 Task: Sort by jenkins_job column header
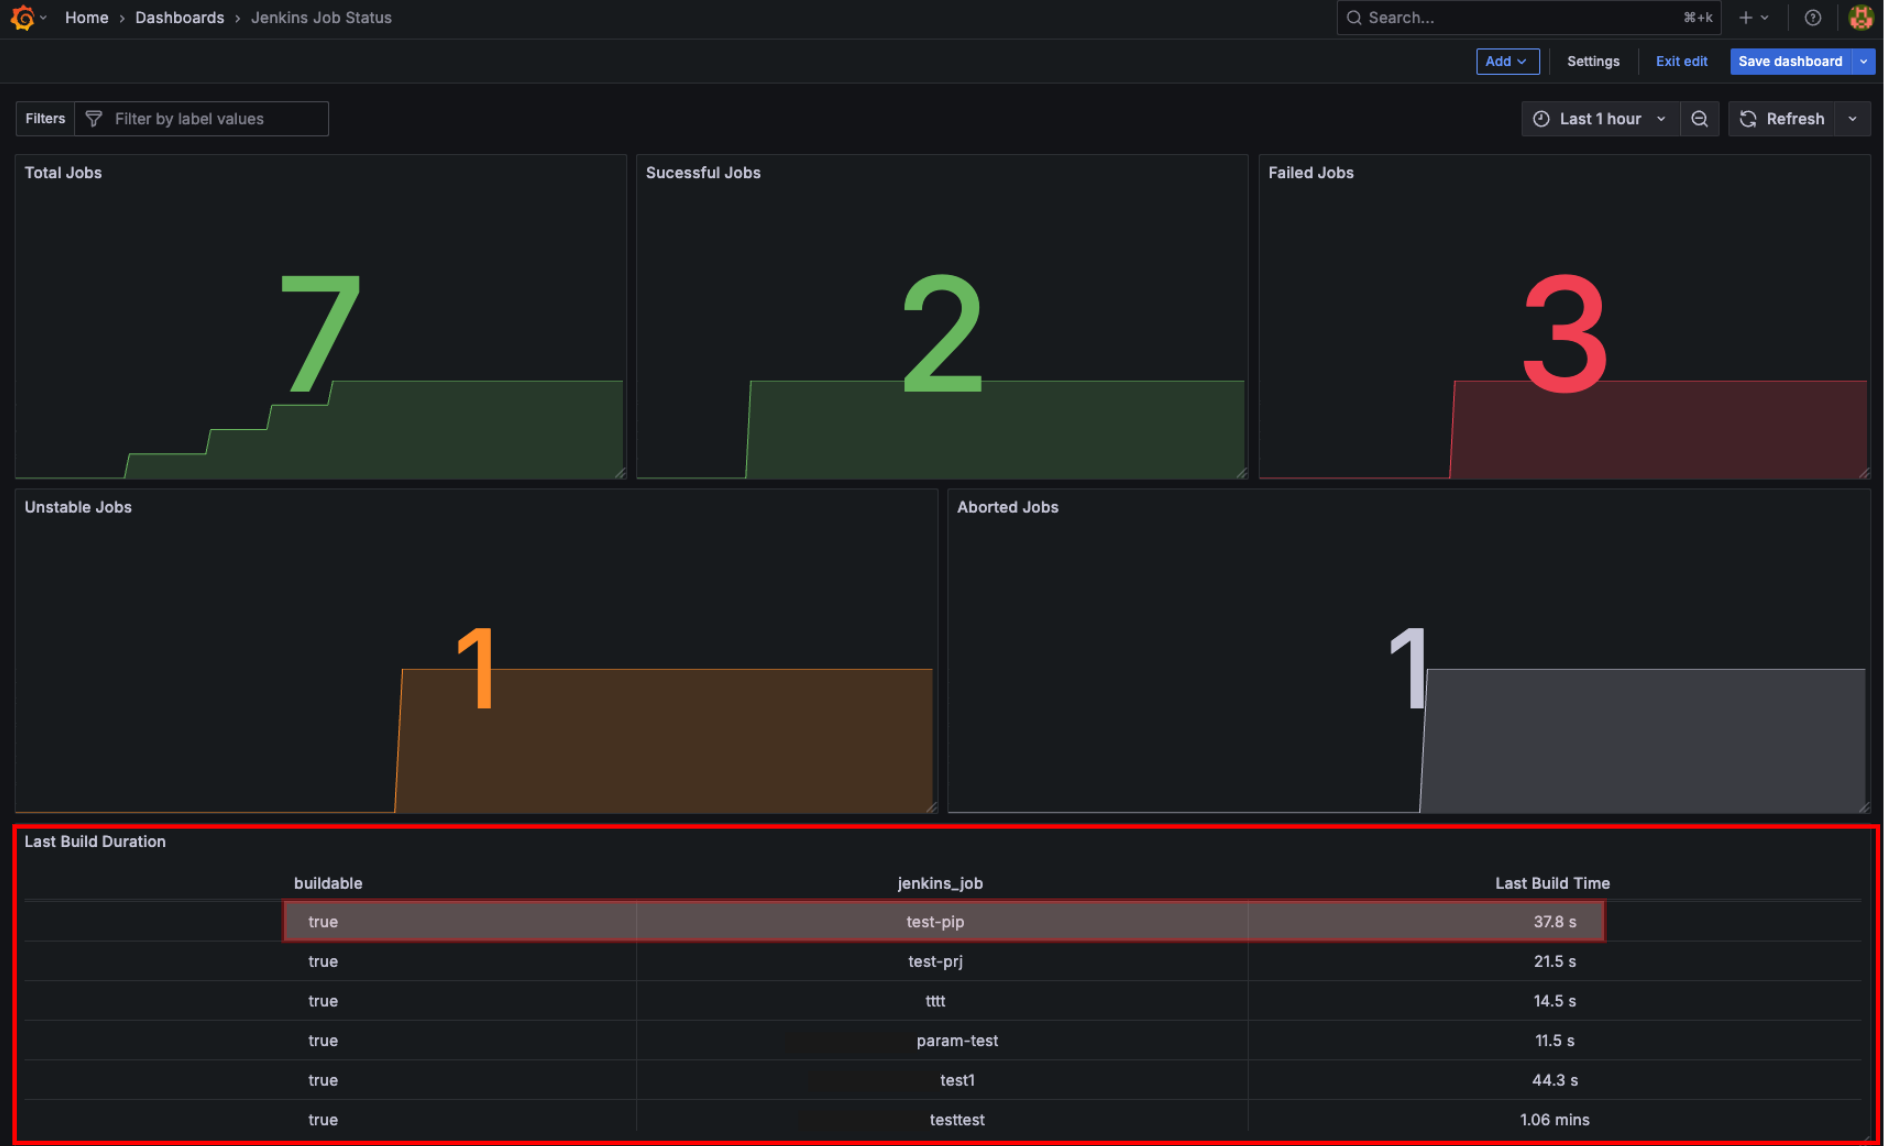pyautogui.click(x=940, y=883)
